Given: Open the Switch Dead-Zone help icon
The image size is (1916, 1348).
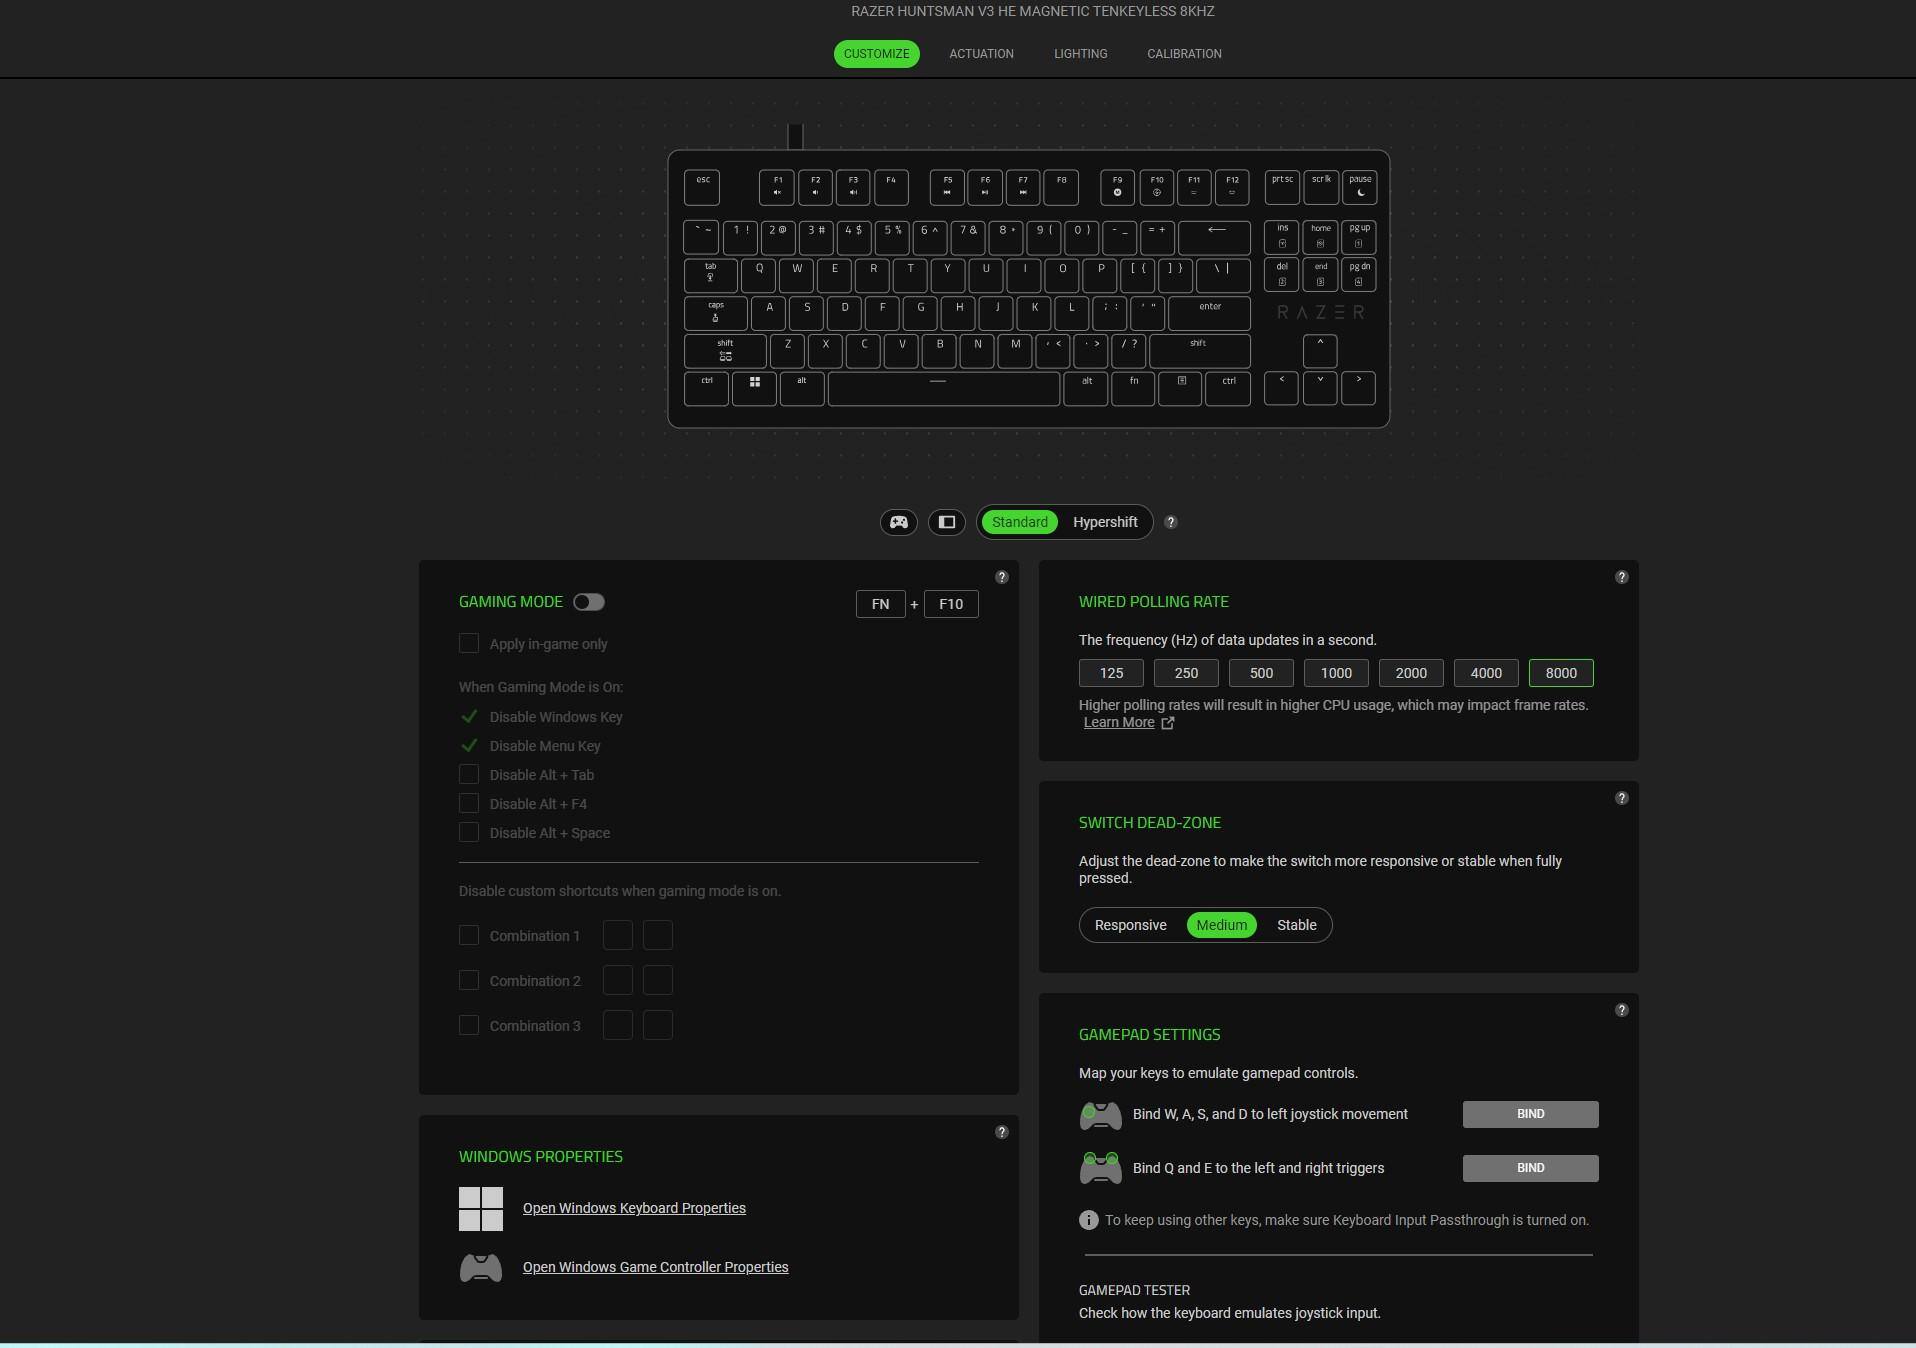Looking at the screenshot, I should [1622, 798].
